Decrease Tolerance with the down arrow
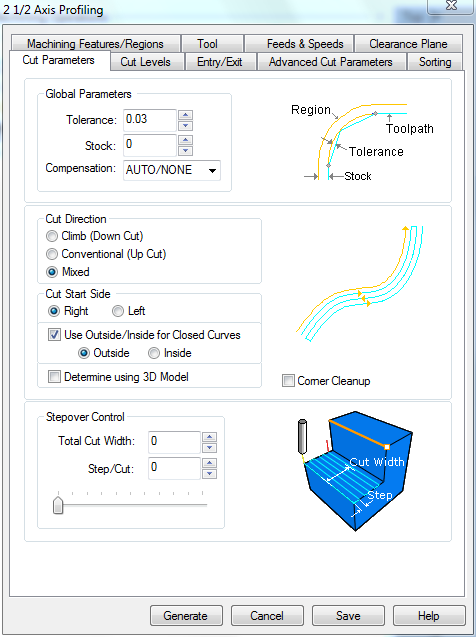Image resolution: width=476 pixels, height=637 pixels. coord(186,126)
